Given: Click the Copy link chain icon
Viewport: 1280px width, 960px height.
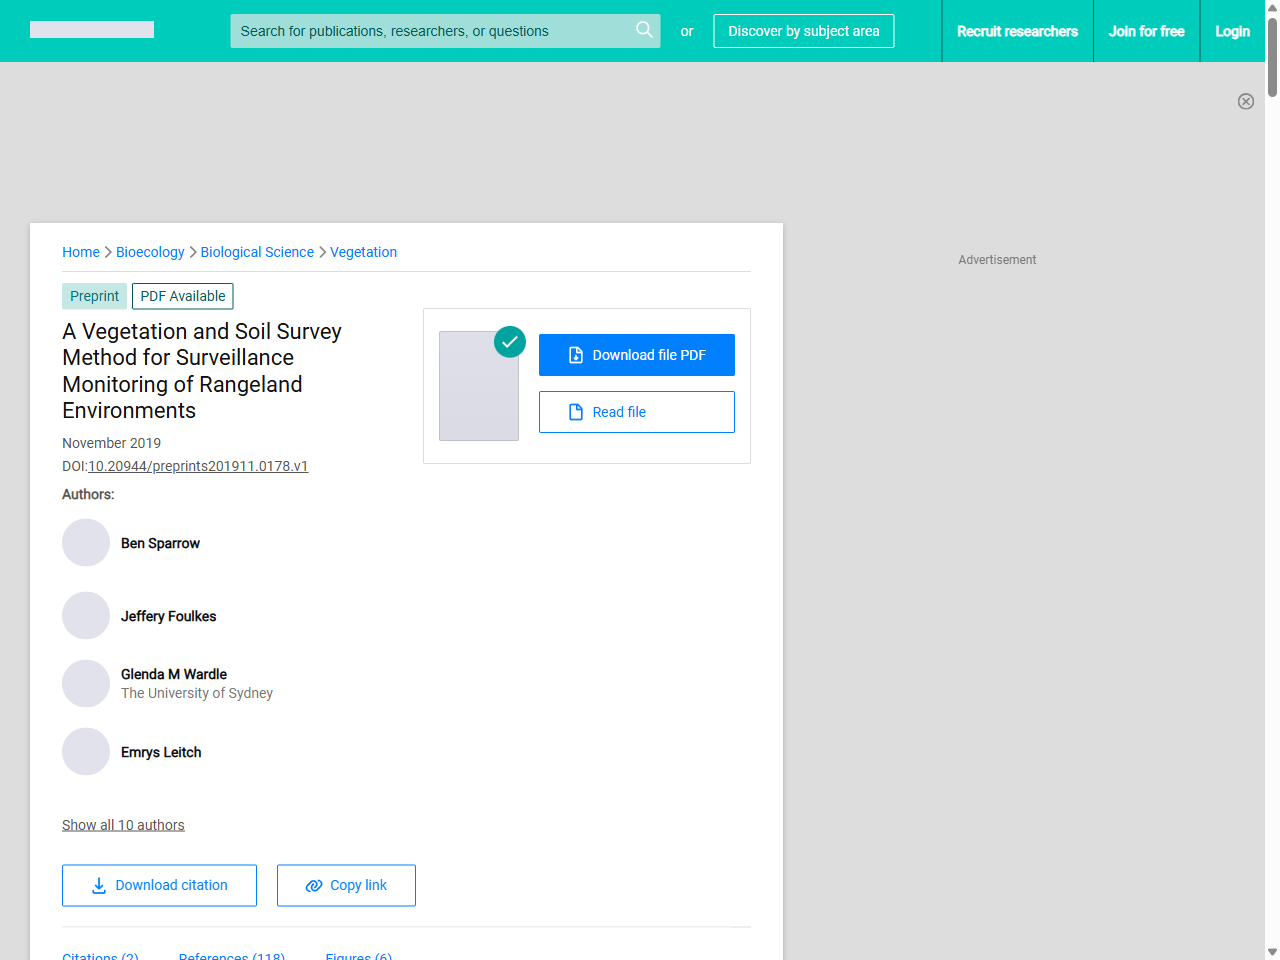Looking at the screenshot, I should (313, 885).
